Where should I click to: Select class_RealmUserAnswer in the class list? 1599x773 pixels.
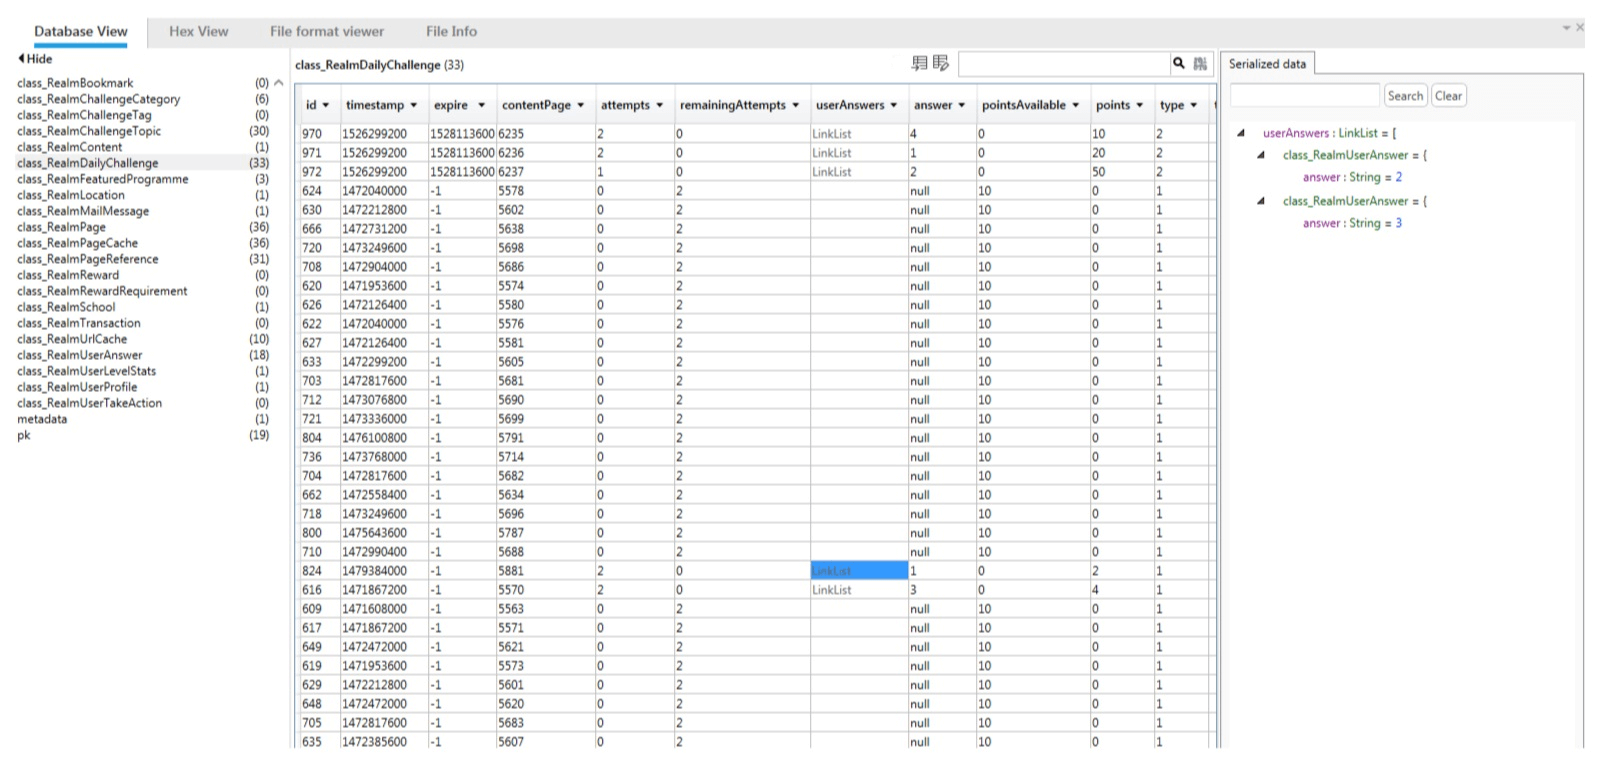[80, 355]
